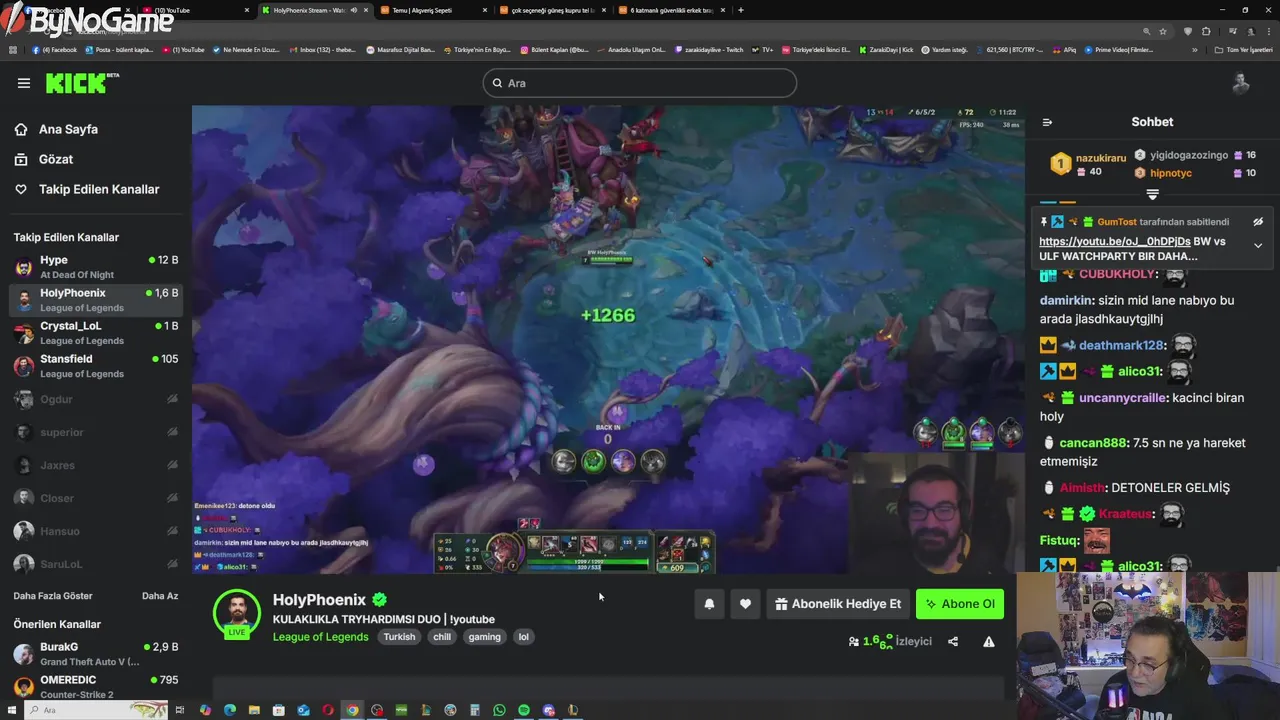This screenshot has height=720, width=1280.
Task: Open Microsoft Edge from the taskbar
Action: pos(229,710)
